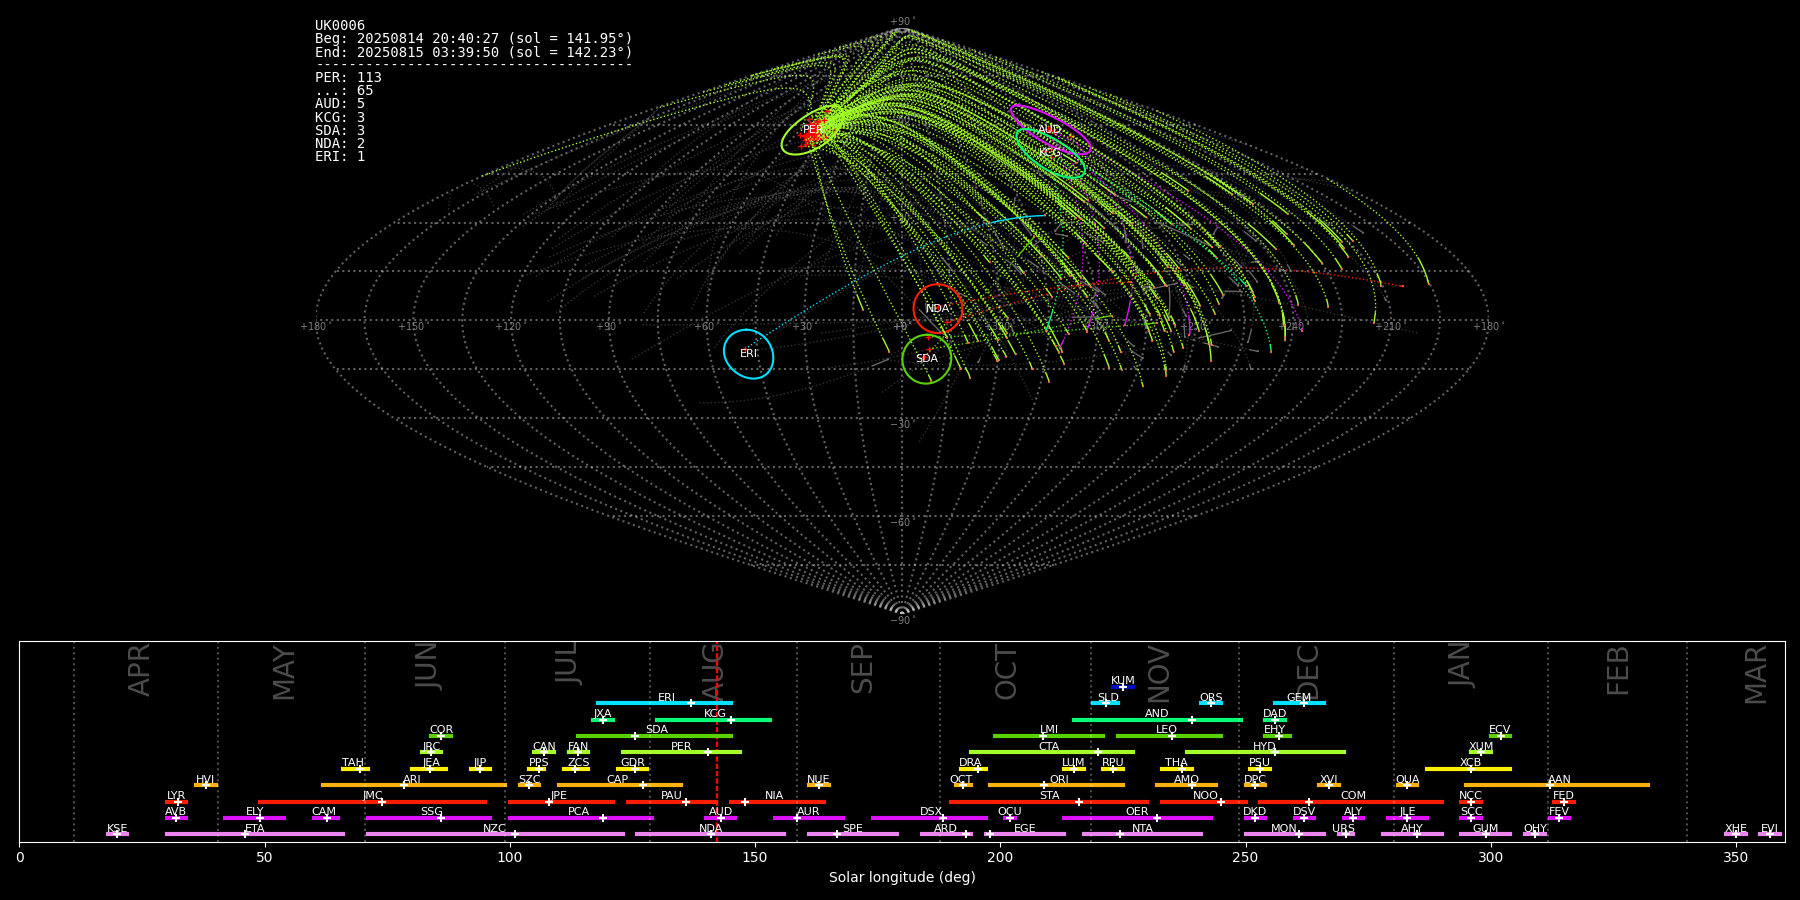Click the 'Solar longitude (deg)' axis label
1800x900 pixels.
(x=902, y=878)
